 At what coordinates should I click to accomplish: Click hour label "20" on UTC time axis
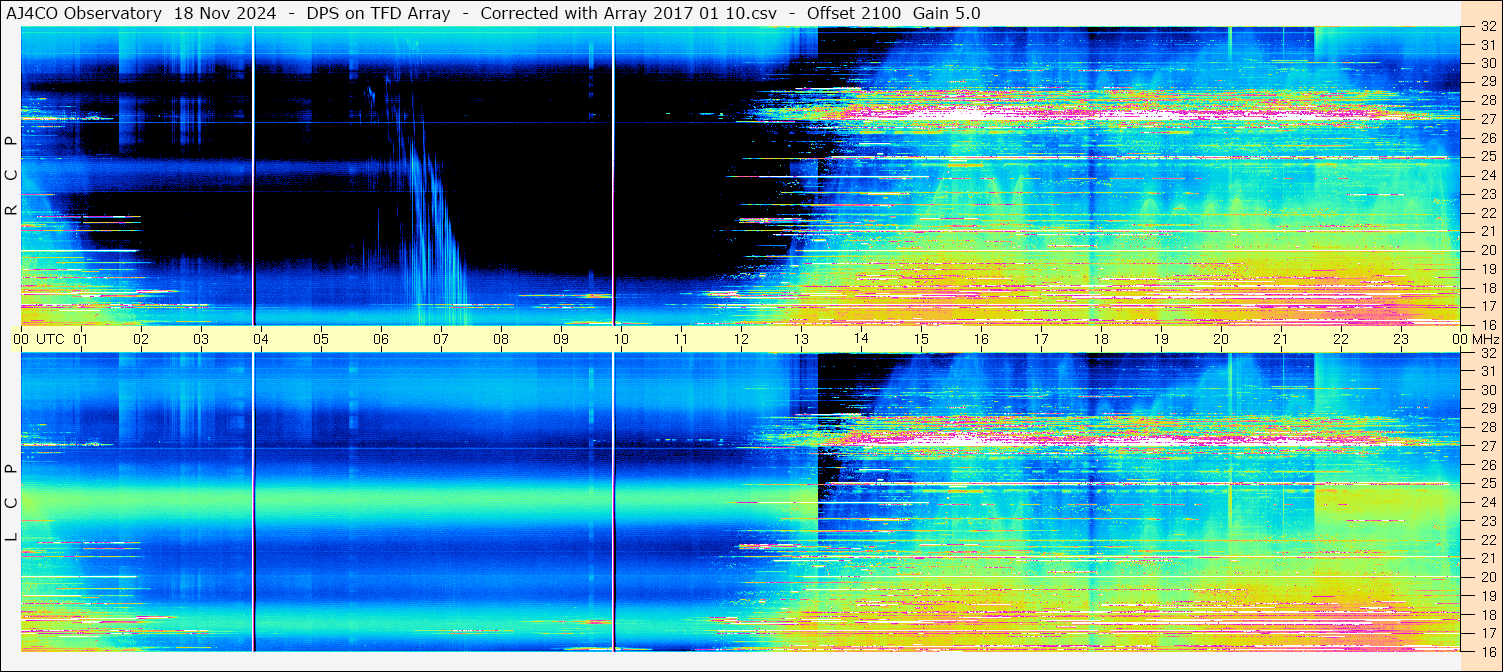(1221, 340)
